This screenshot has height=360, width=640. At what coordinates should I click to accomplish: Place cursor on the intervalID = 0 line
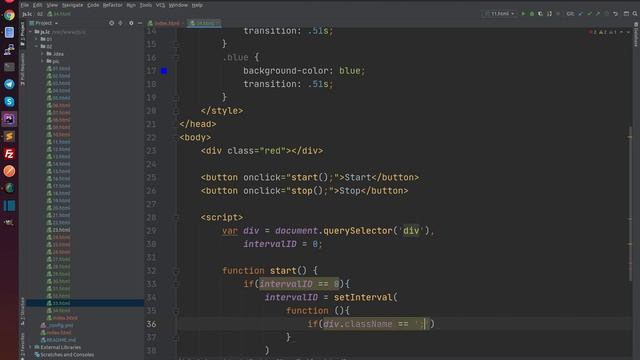click(283, 244)
